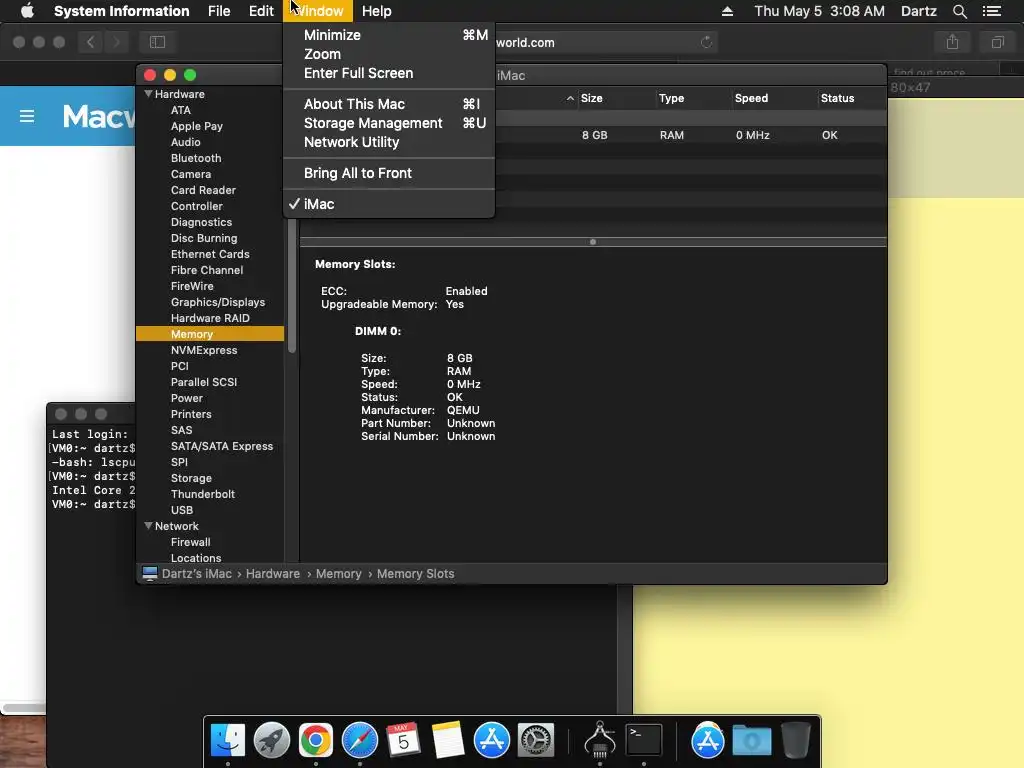Open Finder from the Dock
Screen dimensions: 1024x768
227,739
